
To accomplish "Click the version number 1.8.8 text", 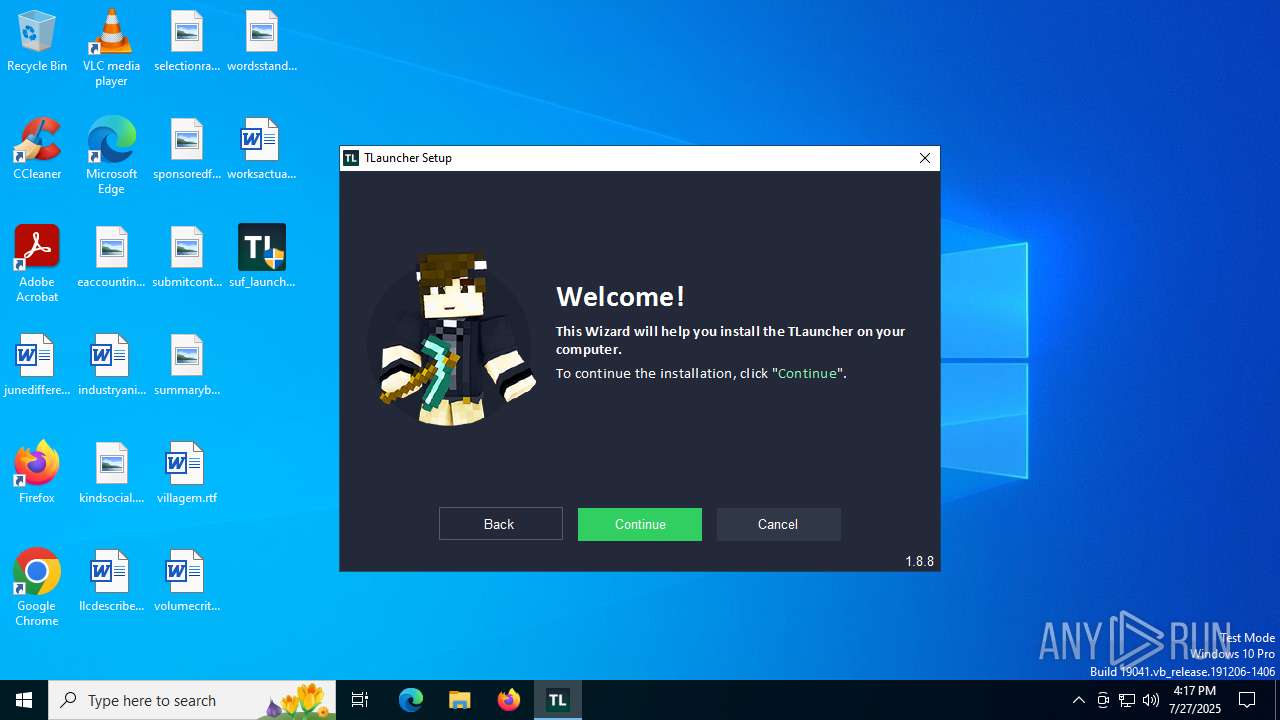I will [919, 561].
